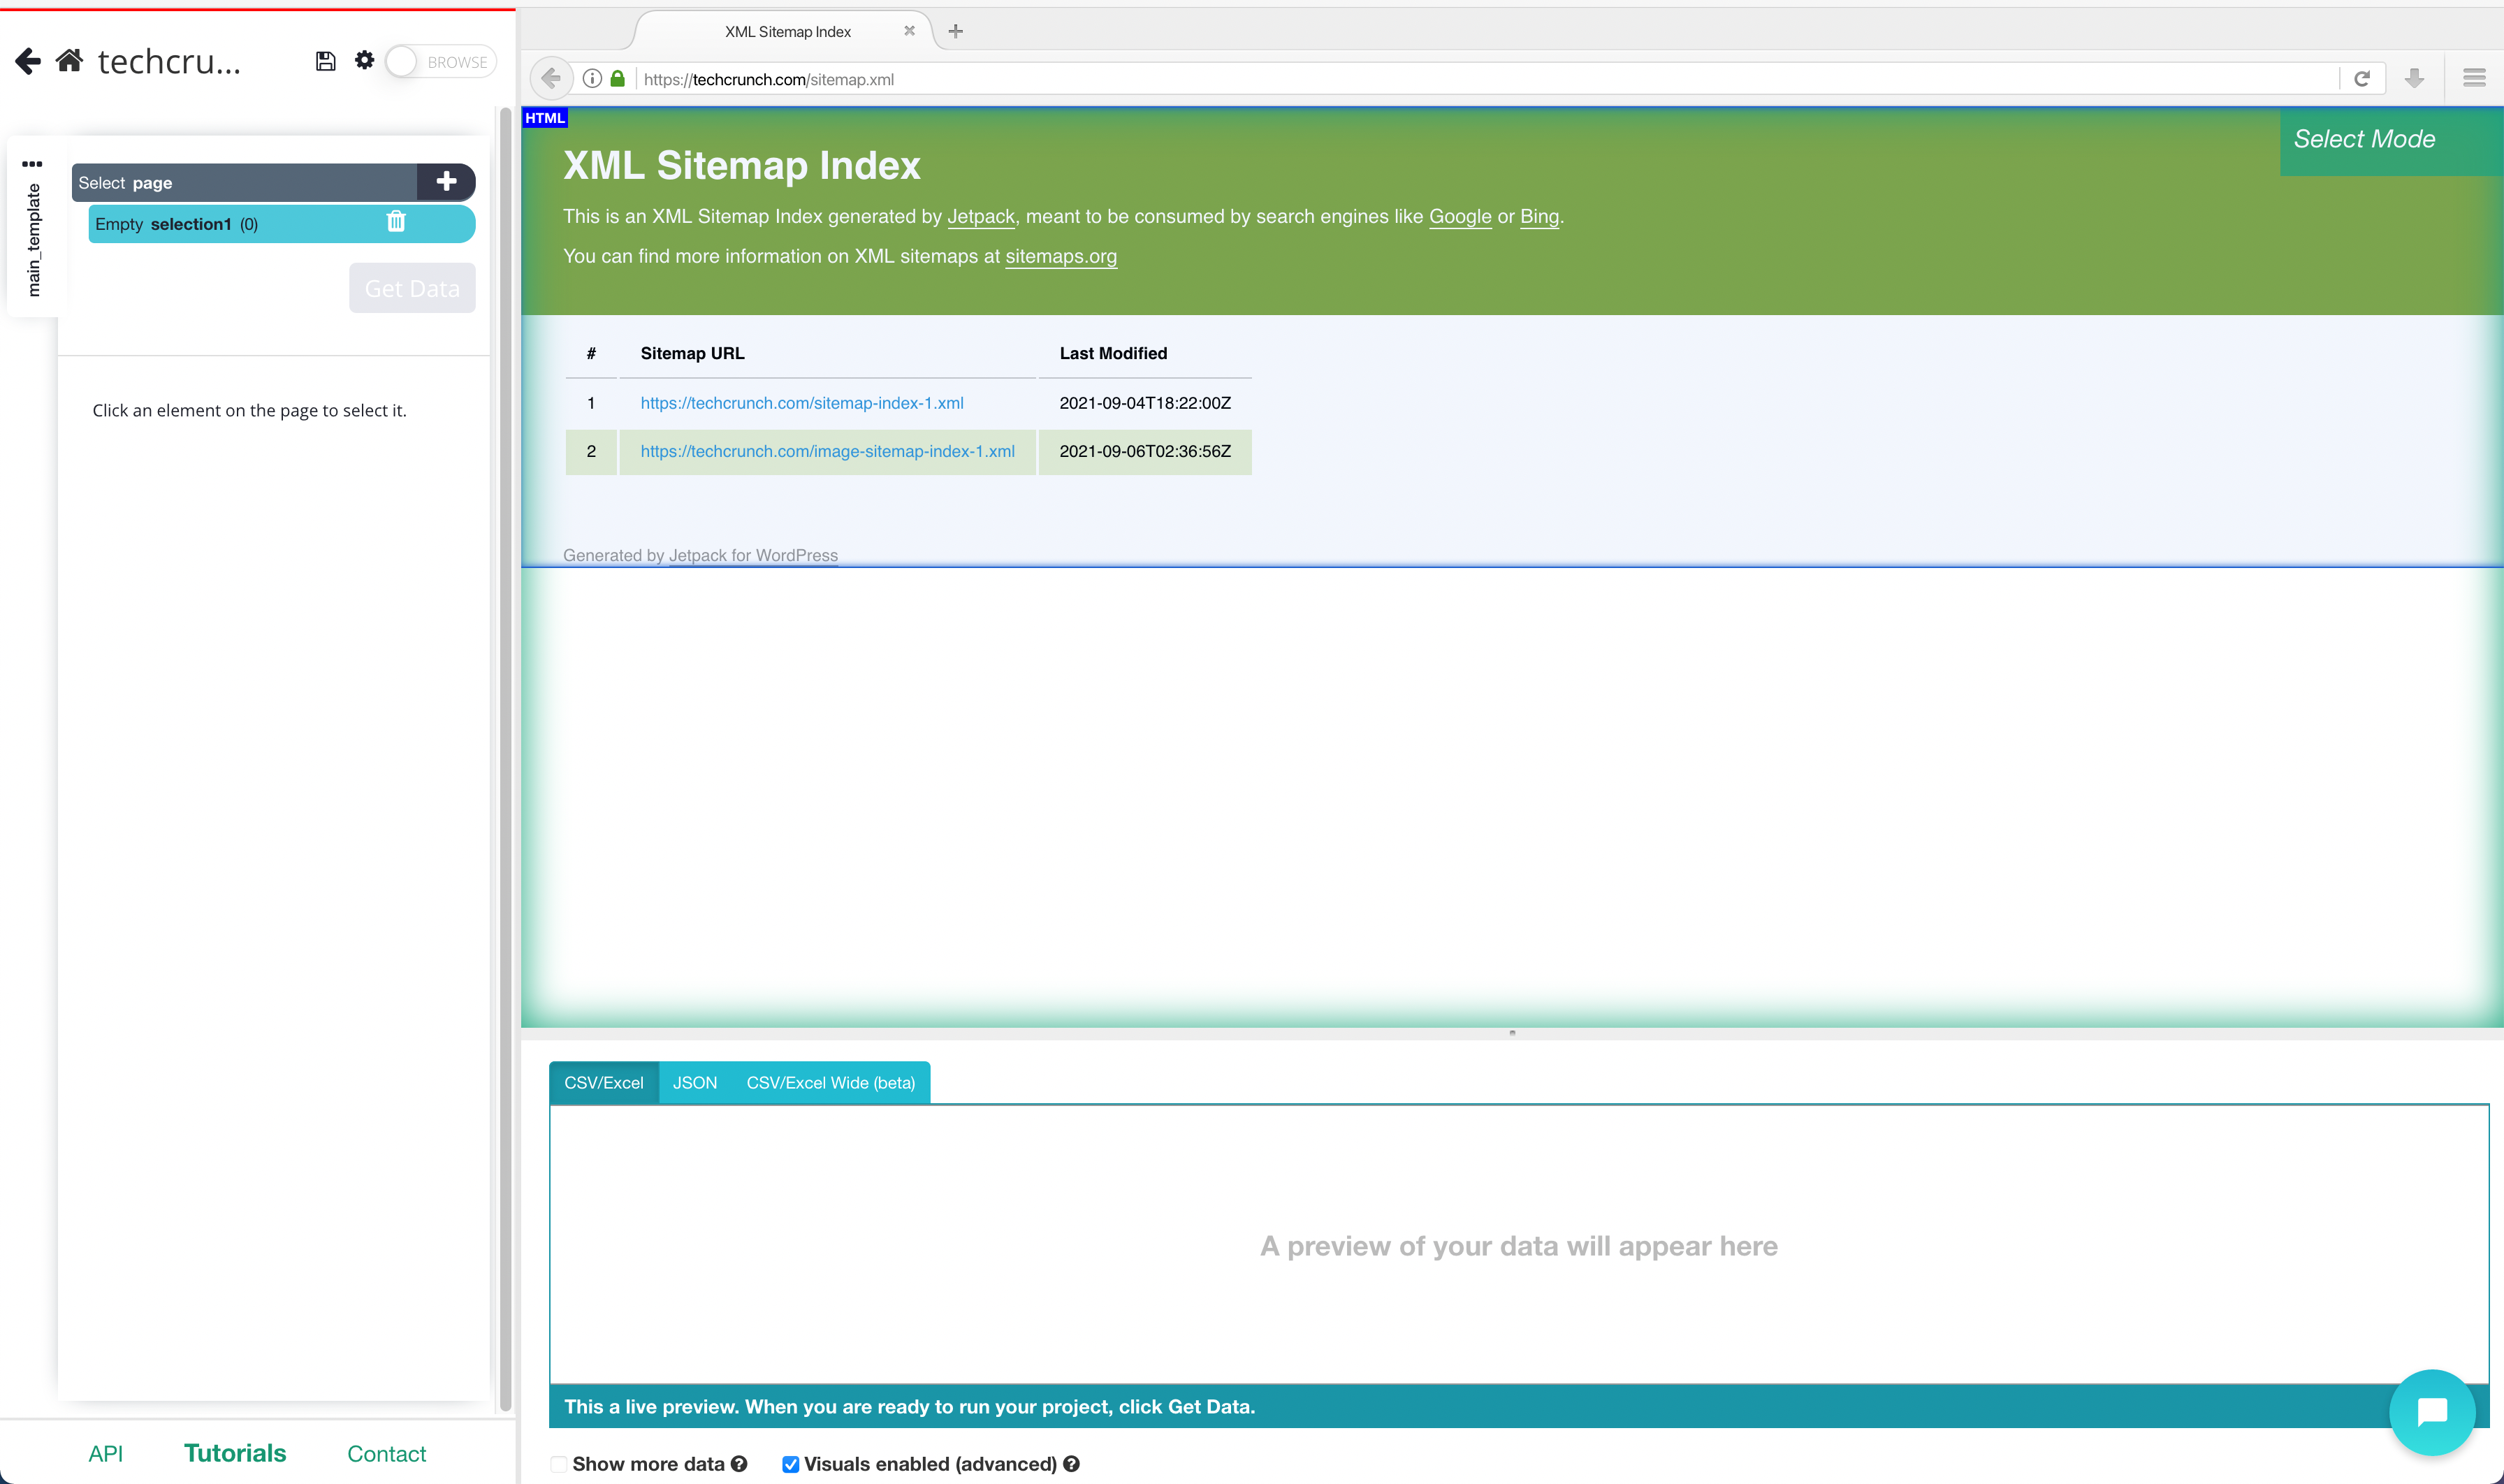Click the blue HTML tag badge
Viewport: 2504px width, 1484px height.
(545, 118)
